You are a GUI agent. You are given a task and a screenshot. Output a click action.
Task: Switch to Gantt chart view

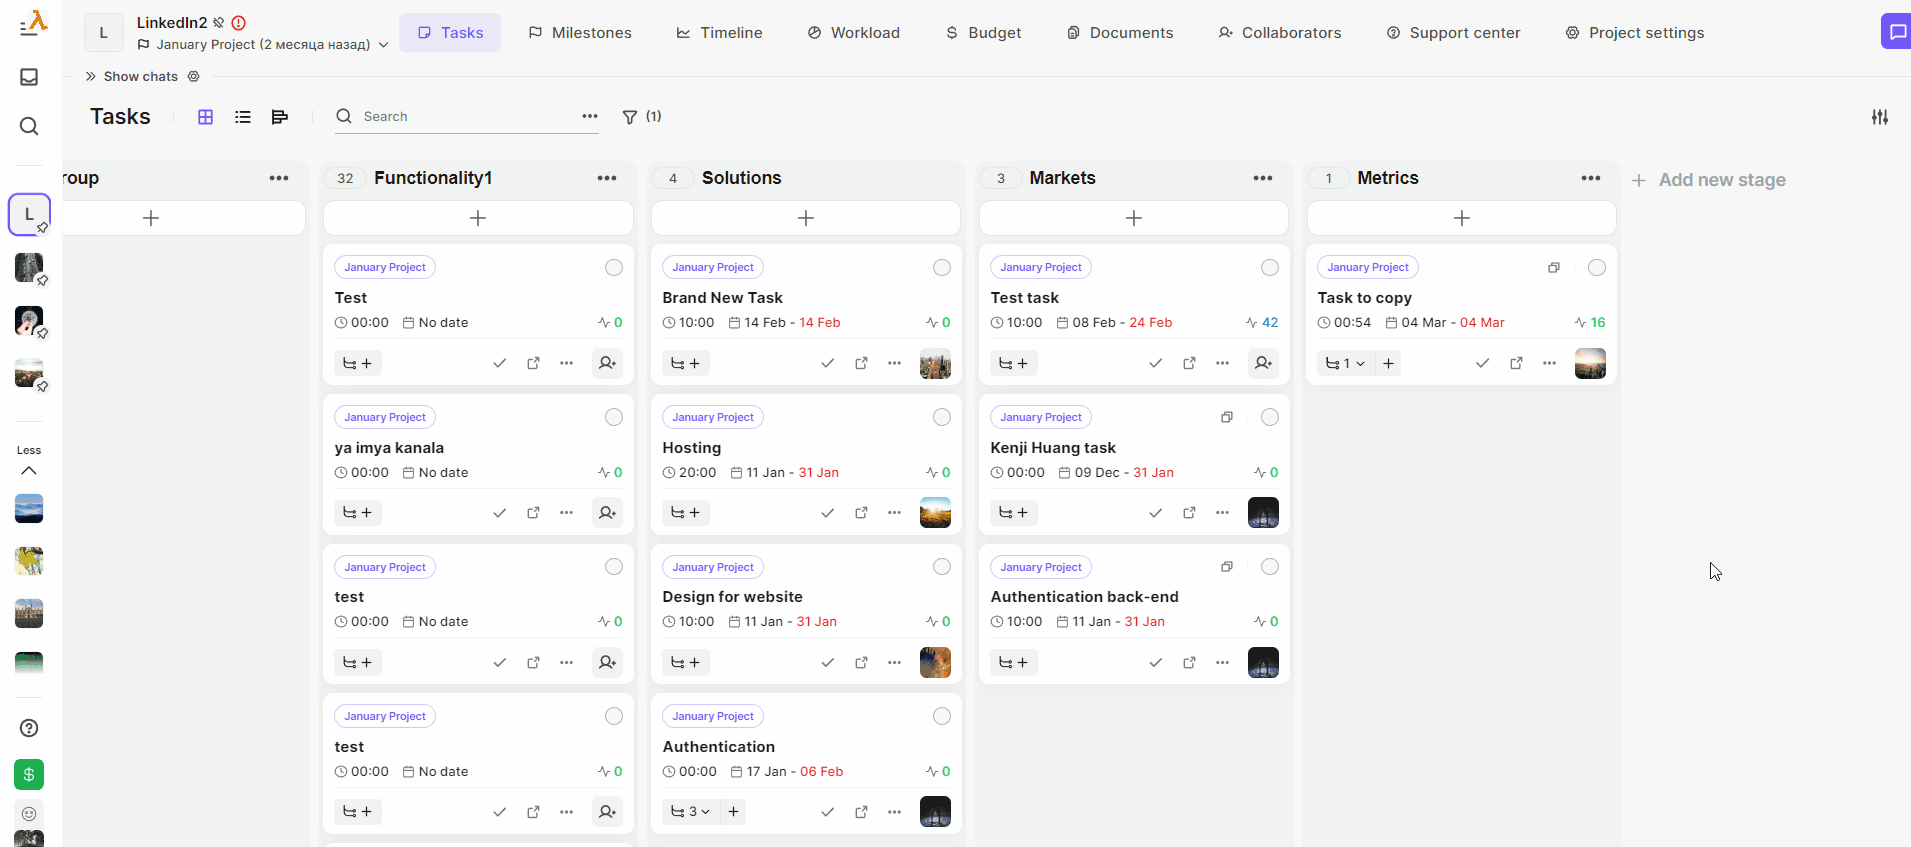(280, 117)
